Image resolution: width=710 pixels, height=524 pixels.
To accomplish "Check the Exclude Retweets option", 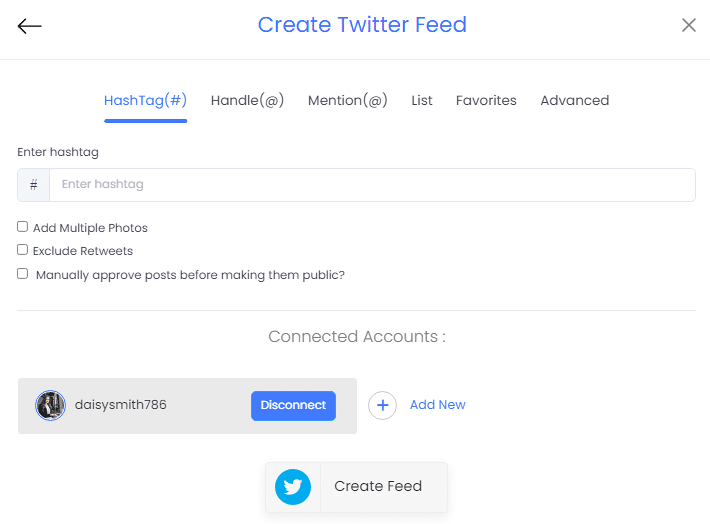I will point(23,250).
